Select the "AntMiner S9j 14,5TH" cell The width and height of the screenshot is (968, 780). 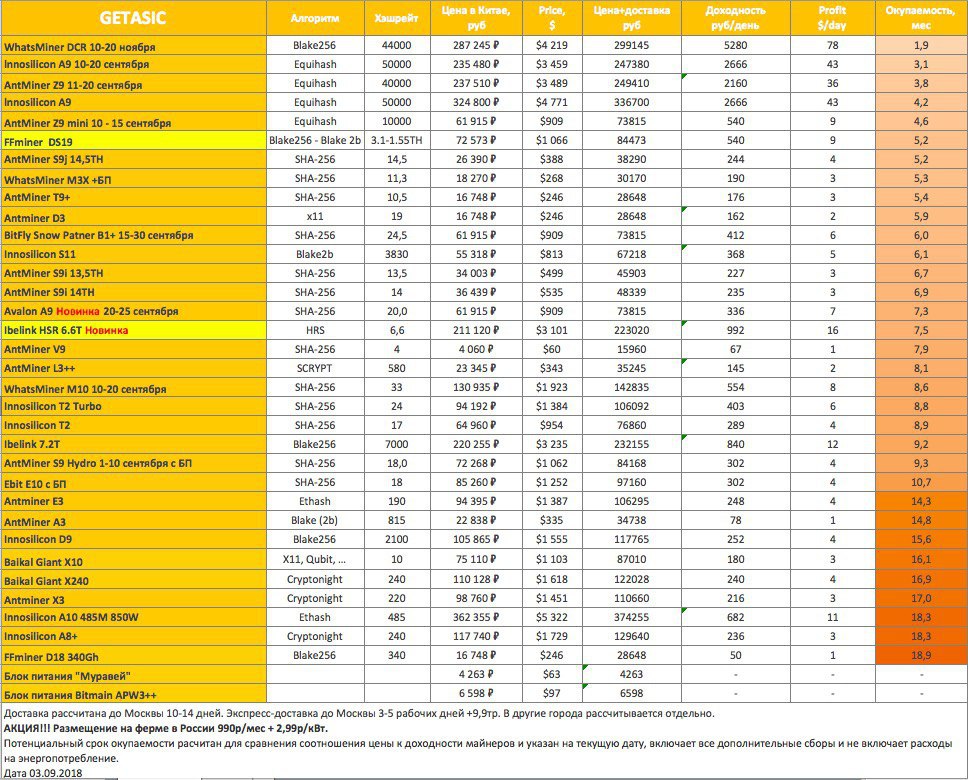click(x=133, y=159)
